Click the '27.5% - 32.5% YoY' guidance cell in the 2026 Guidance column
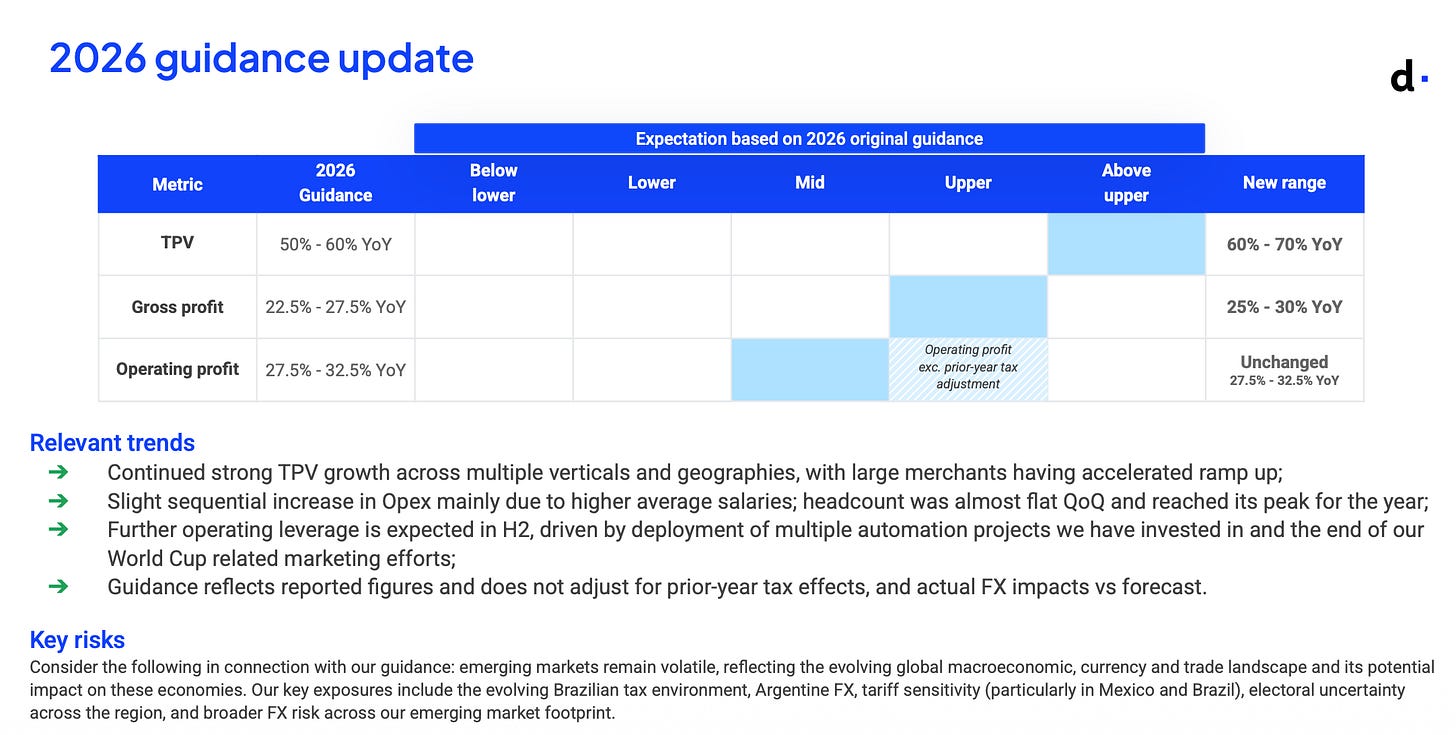The image size is (1456, 735). 336,370
